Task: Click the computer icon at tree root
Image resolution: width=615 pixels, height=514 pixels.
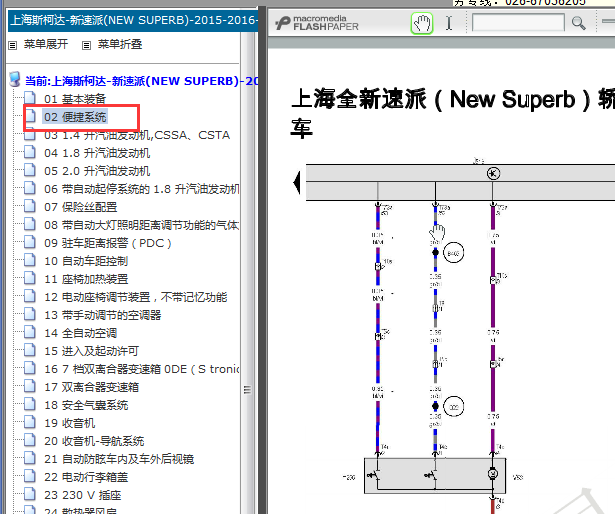Action: pyautogui.click(x=15, y=79)
